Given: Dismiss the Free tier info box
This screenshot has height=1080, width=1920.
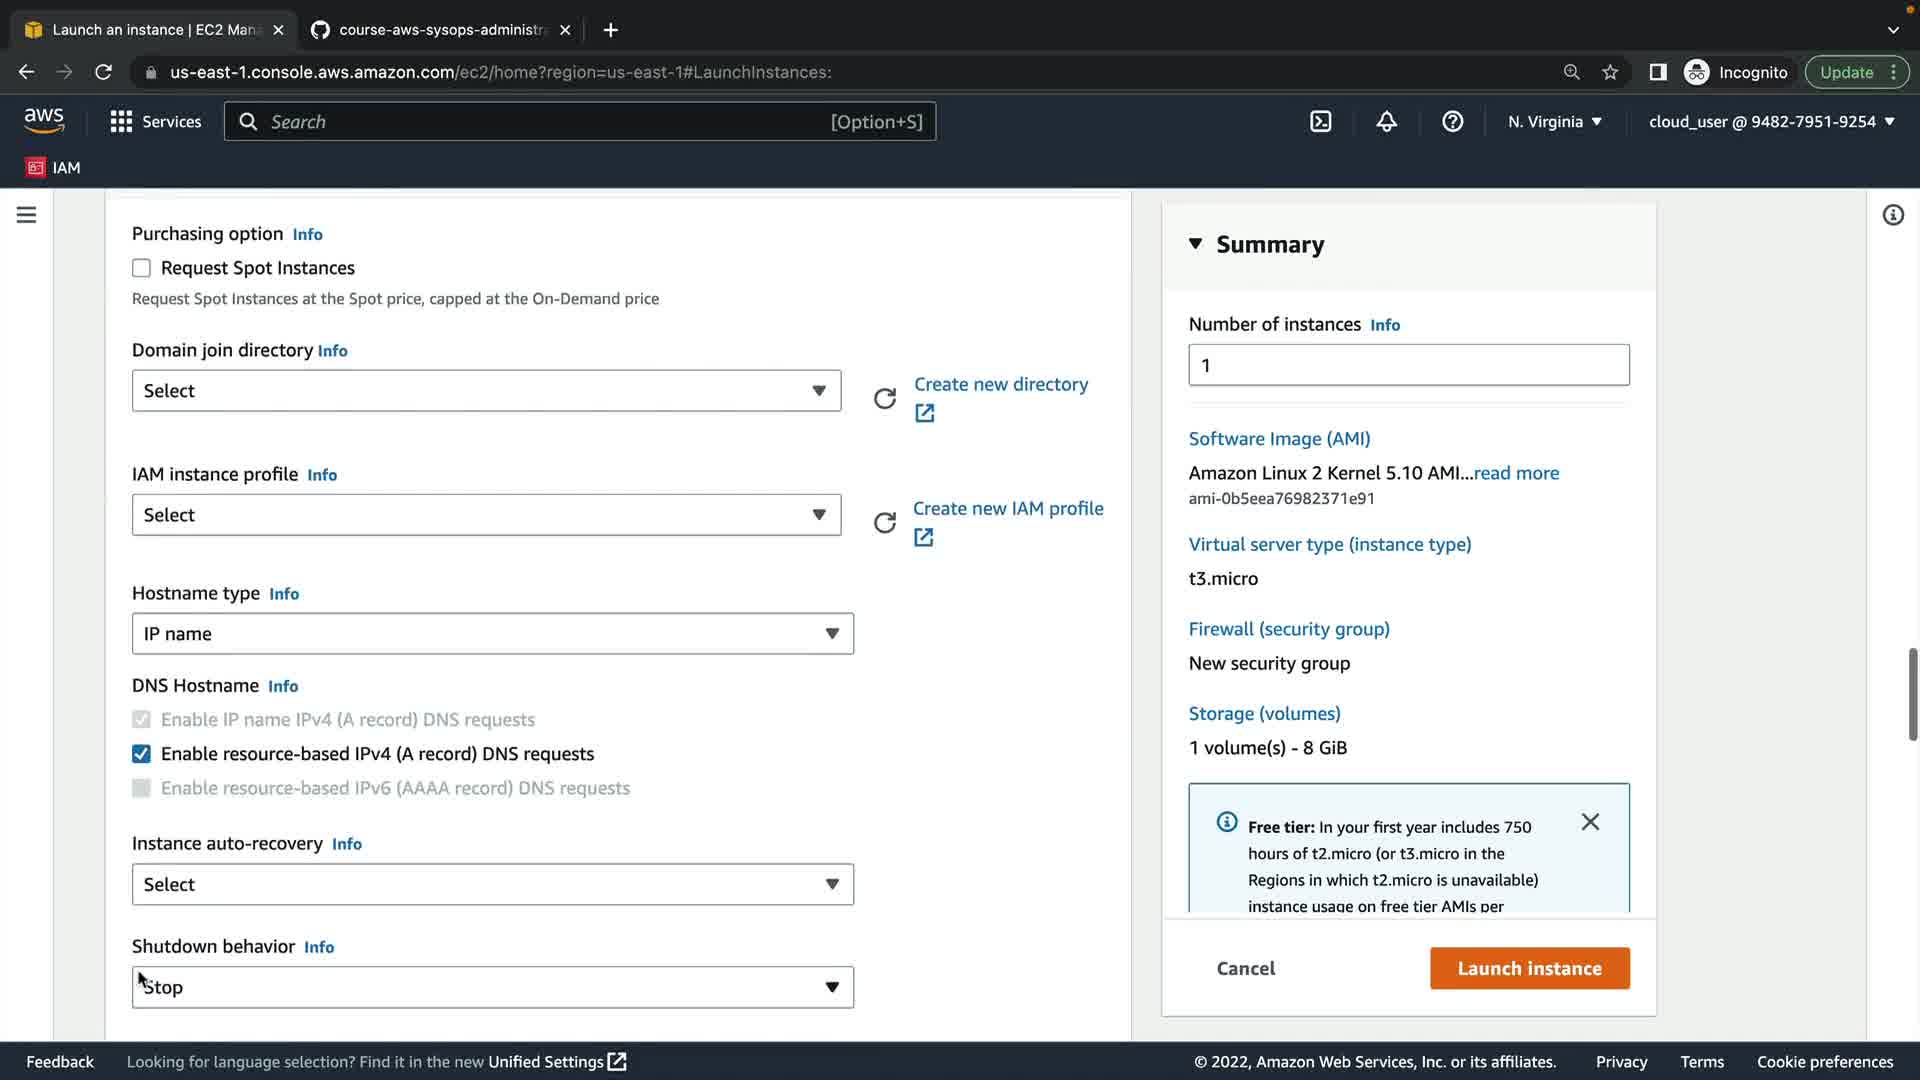Looking at the screenshot, I should 1590,822.
